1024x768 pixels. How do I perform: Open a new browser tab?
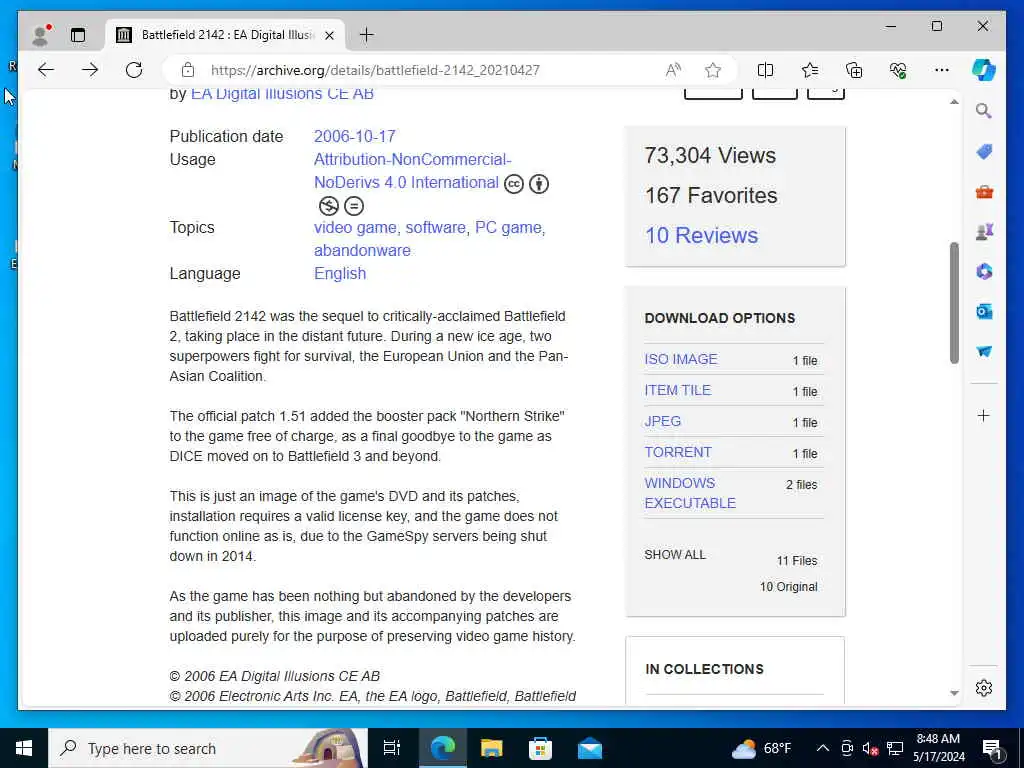coord(366,35)
